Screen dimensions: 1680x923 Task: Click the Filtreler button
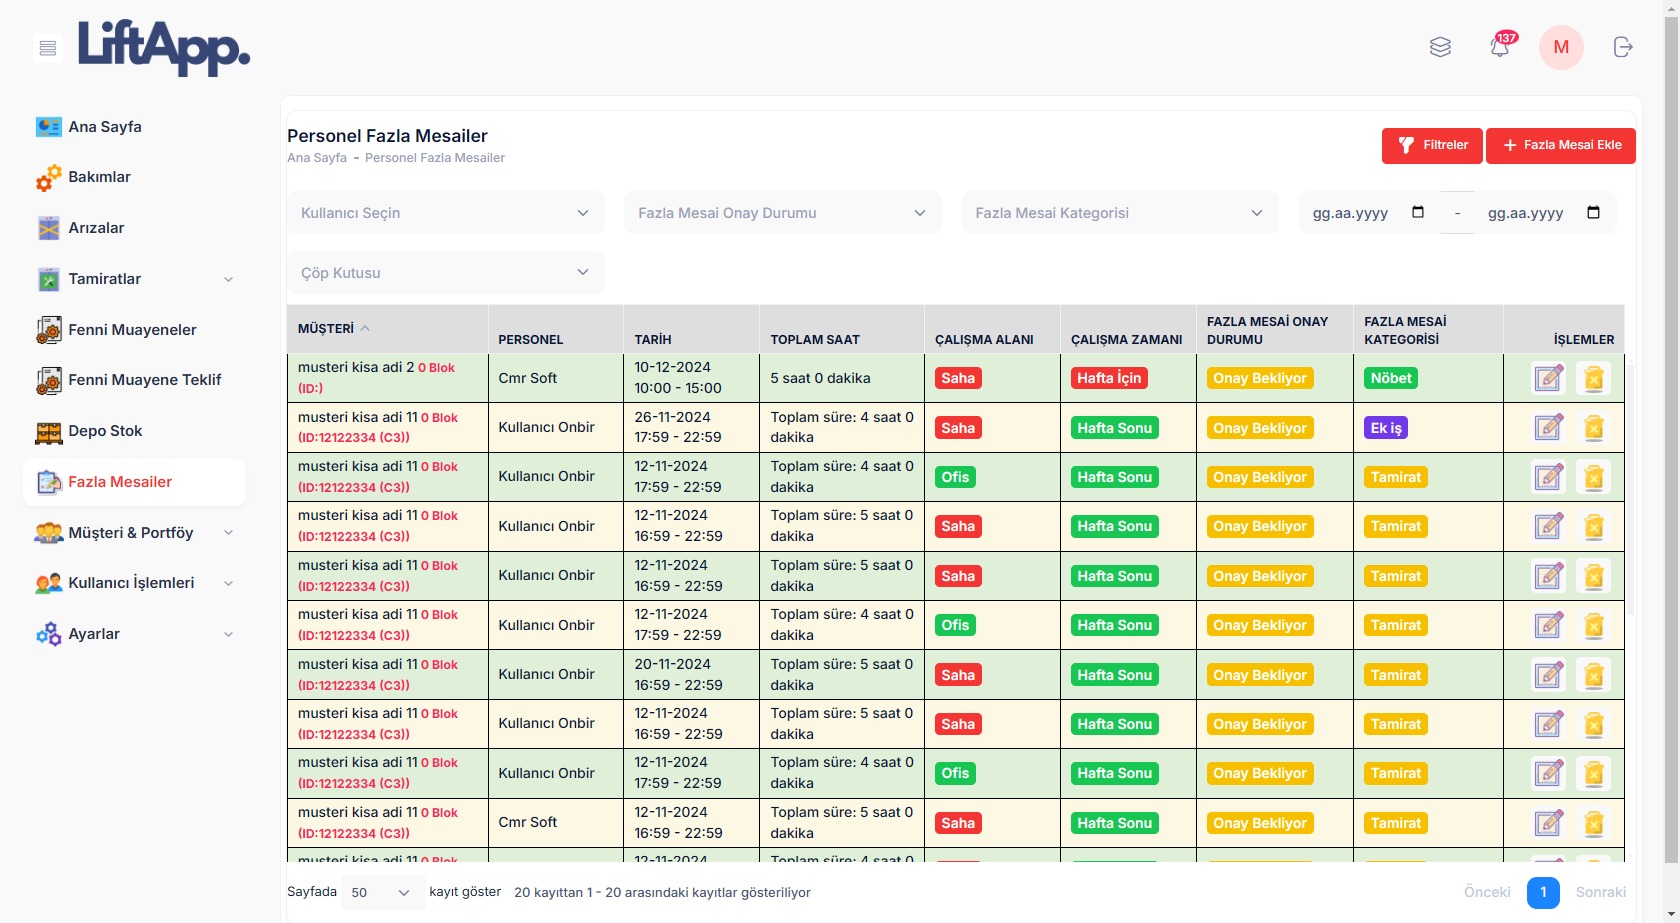[x=1432, y=145]
